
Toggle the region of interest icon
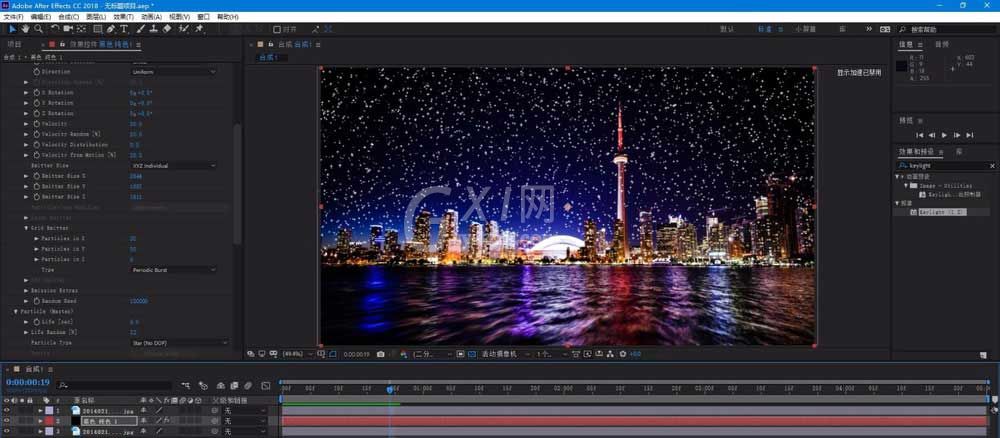pyautogui.click(x=460, y=354)
